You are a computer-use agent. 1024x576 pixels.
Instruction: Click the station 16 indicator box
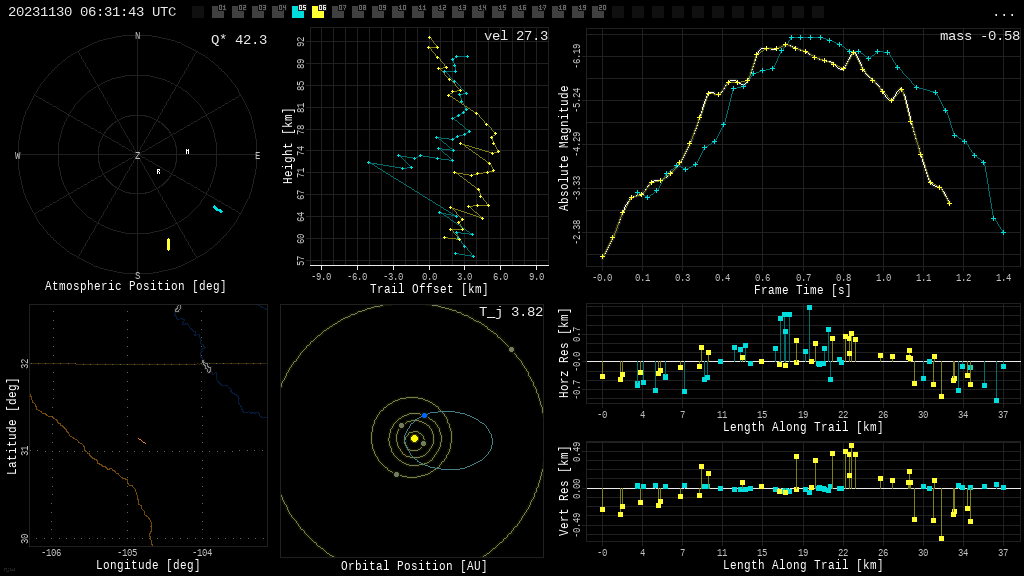coord(518,12)
